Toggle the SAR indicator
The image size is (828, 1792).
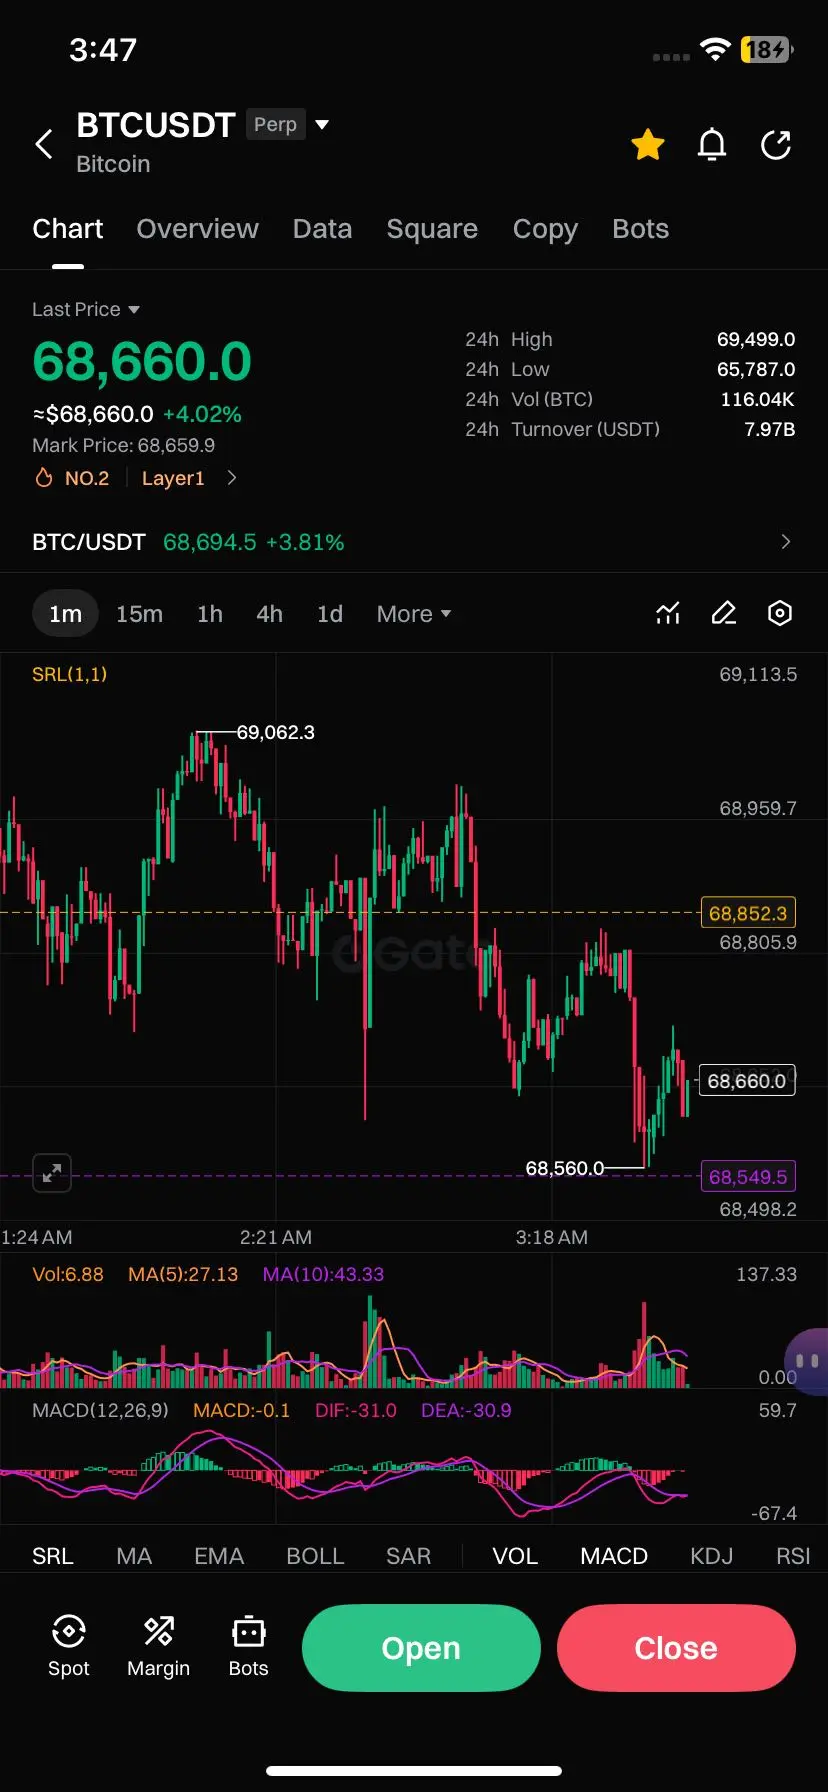[x=408, y=1556]
